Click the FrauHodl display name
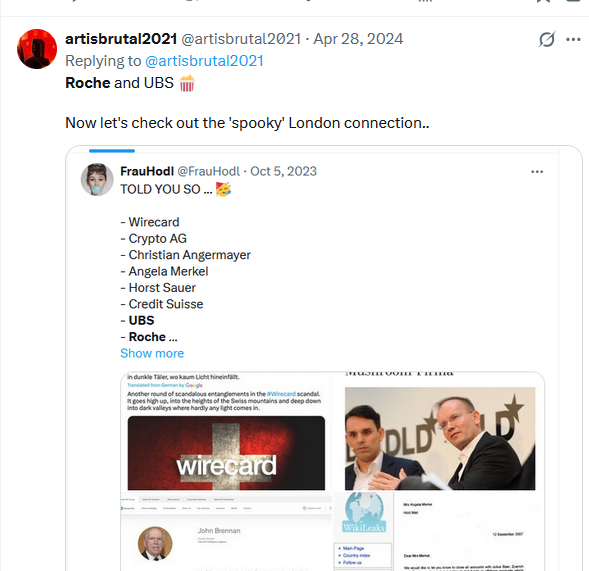The image size is (589, 571). [x=147, y=171]
